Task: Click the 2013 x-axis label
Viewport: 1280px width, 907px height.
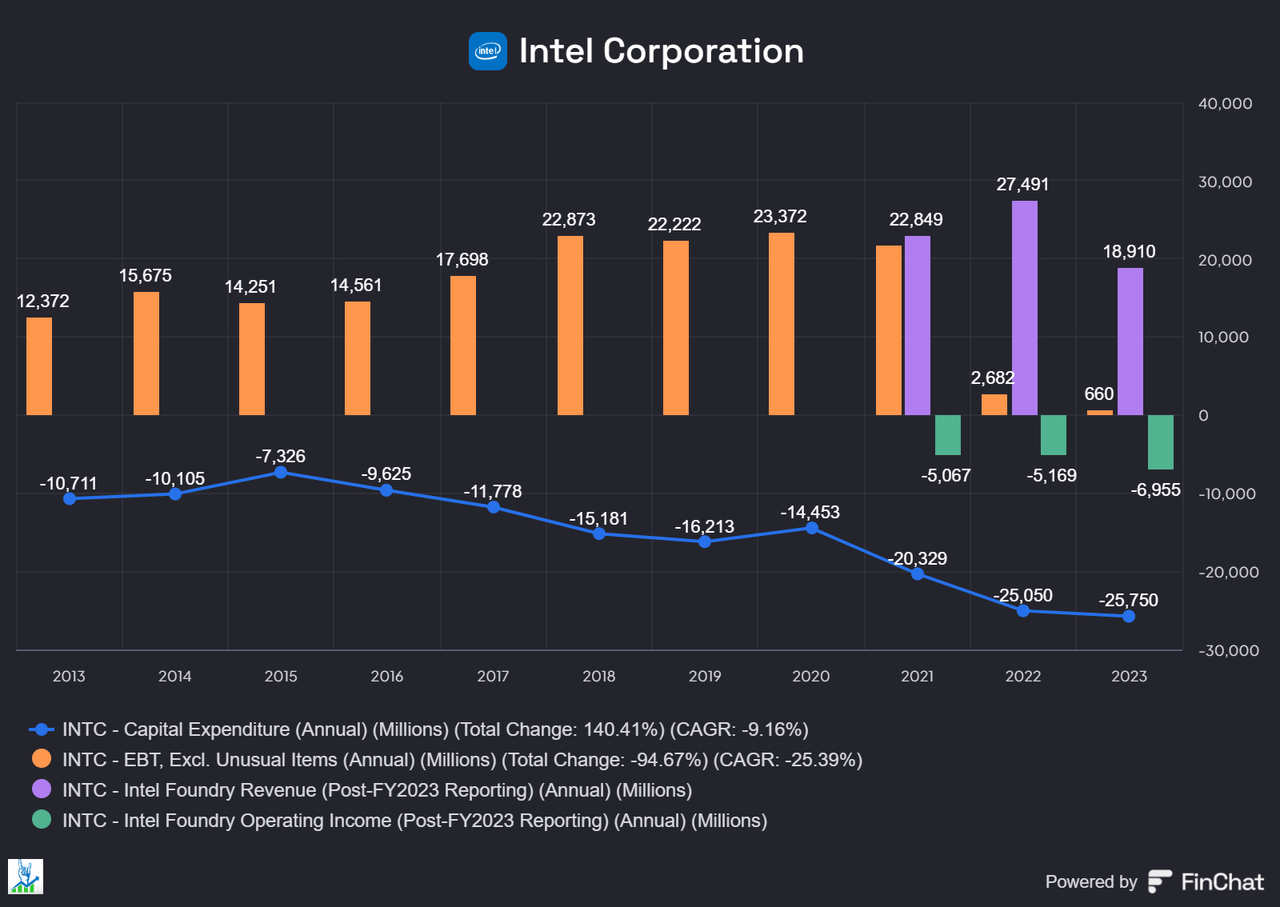Action: click(69, 677)
